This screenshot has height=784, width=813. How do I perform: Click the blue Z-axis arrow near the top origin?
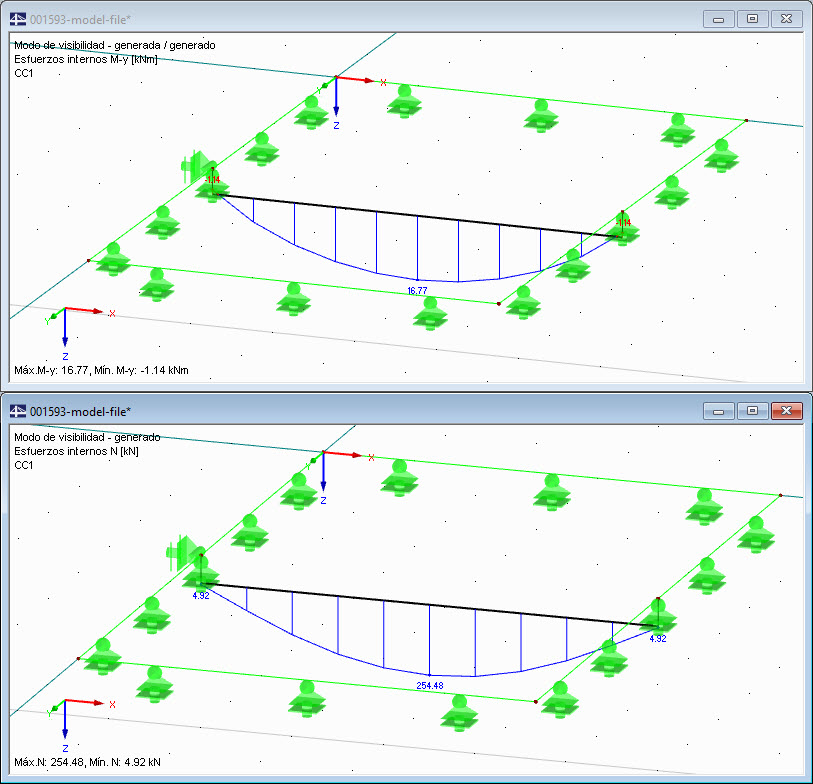pos(336,110)
